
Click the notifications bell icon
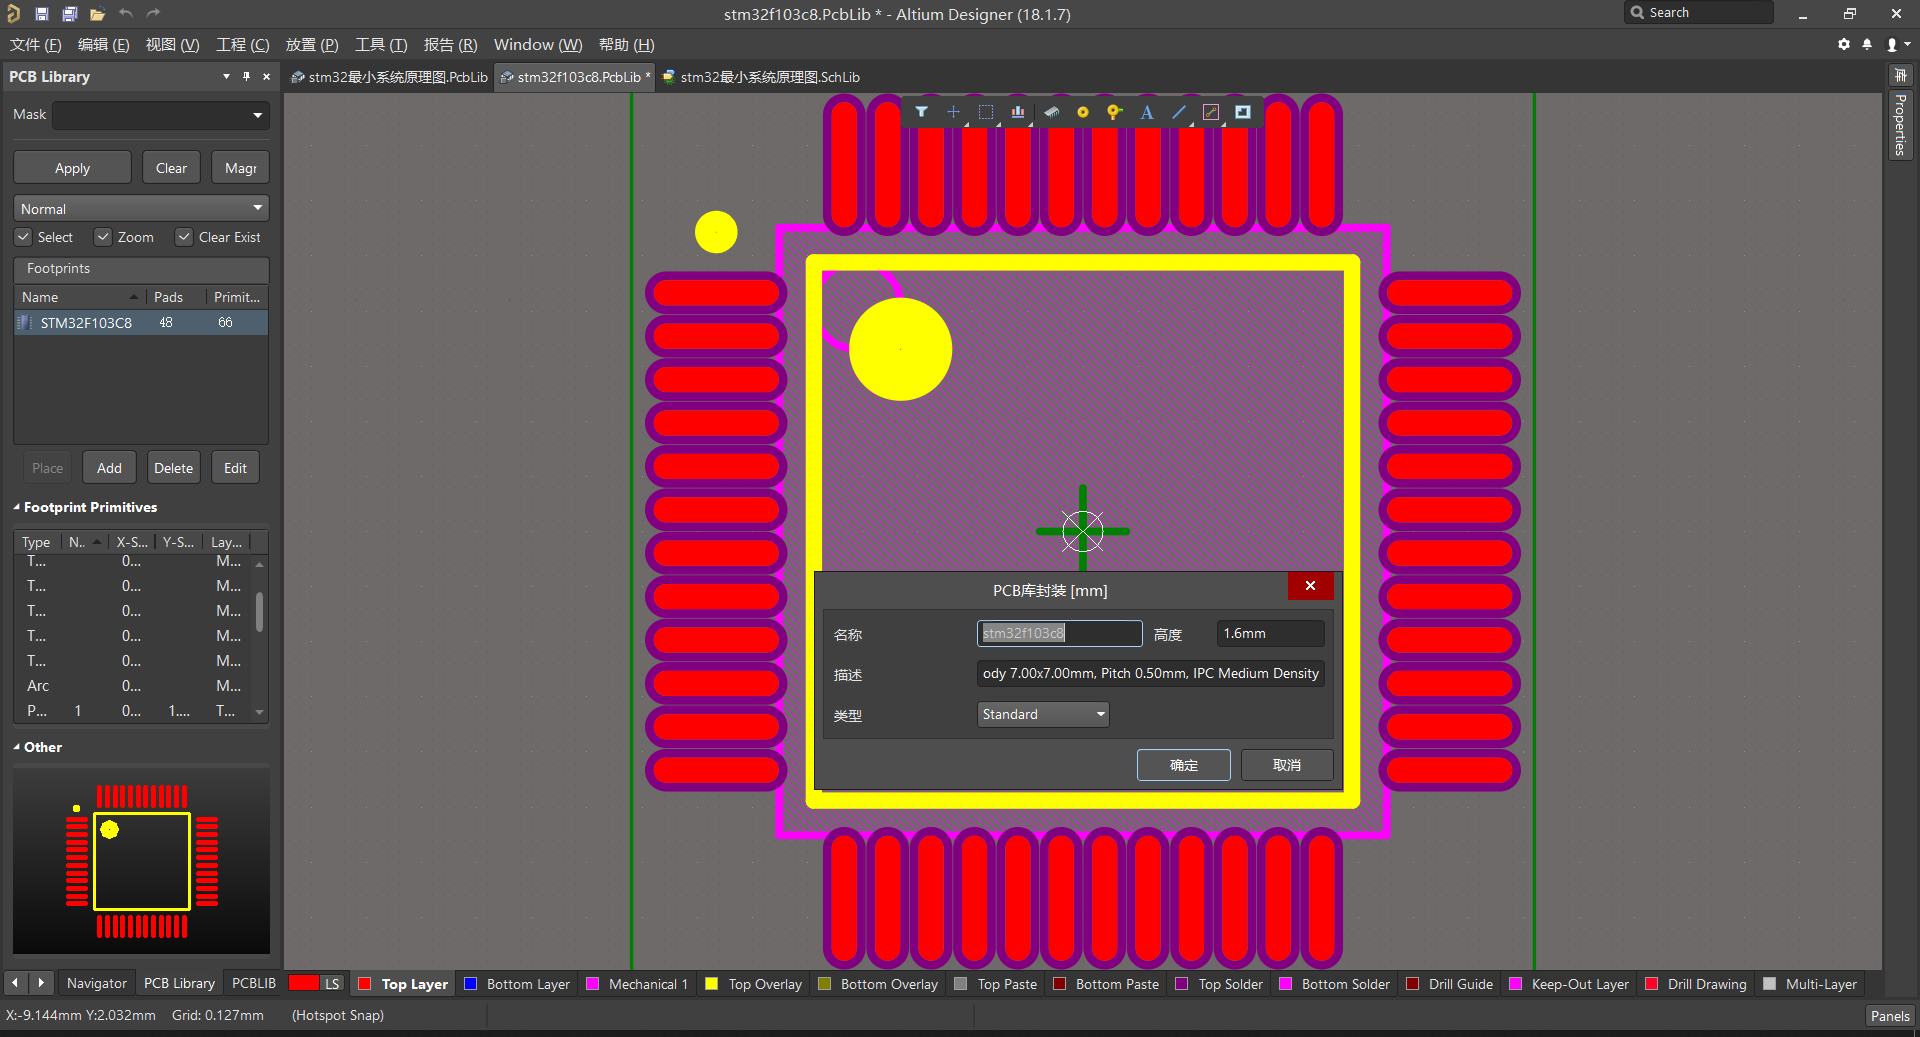point(1867,44)
